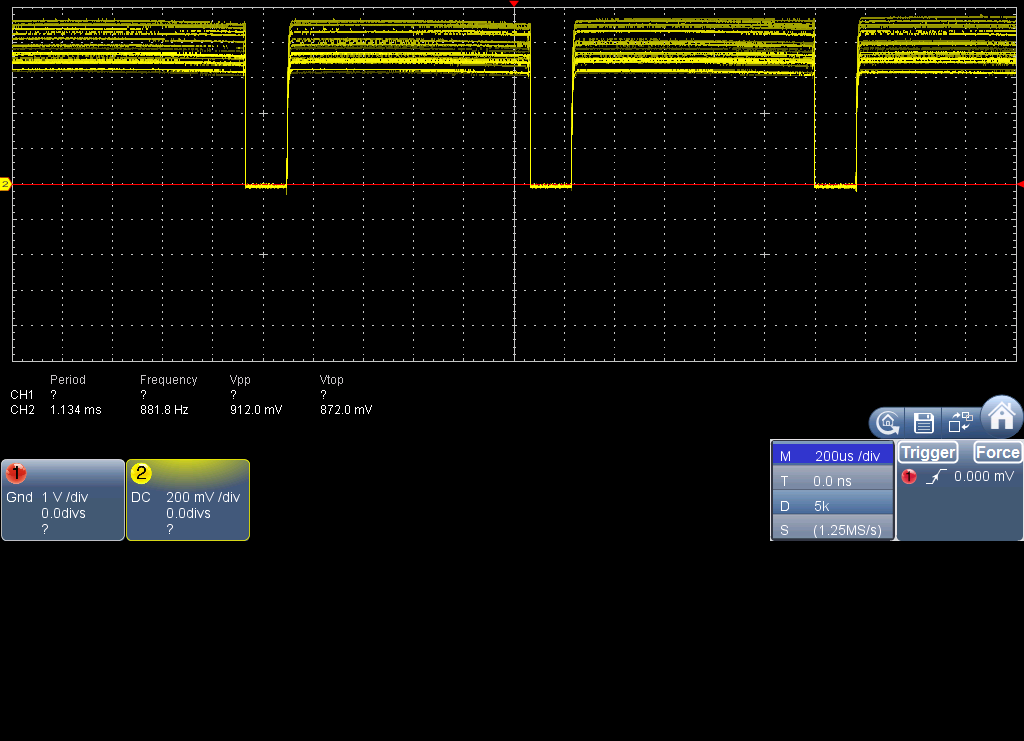Select the channel 2 DC coupling label
1024x741 pixels.
pos(141,497)
